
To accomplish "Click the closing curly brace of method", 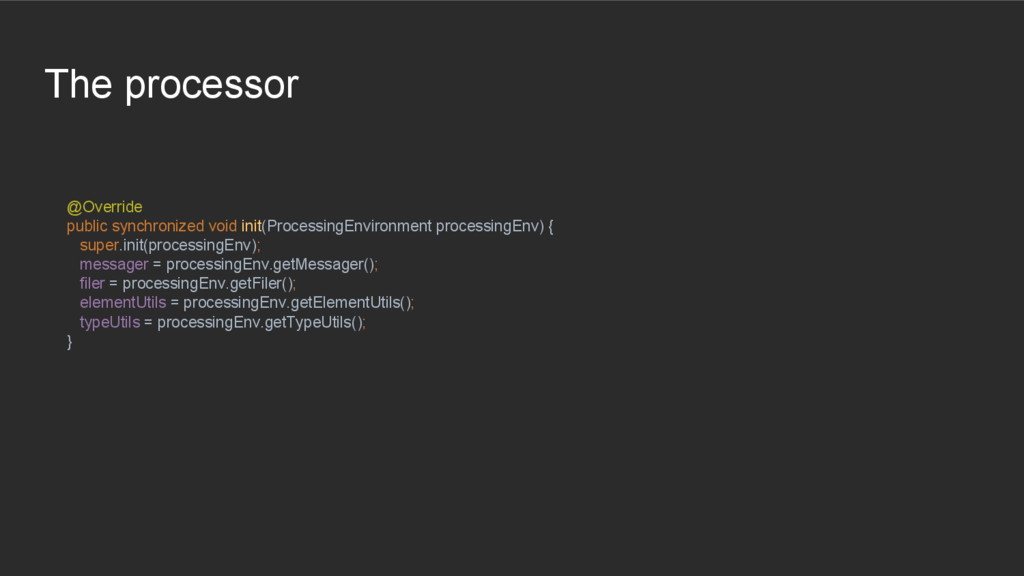I will coord(70,342).
